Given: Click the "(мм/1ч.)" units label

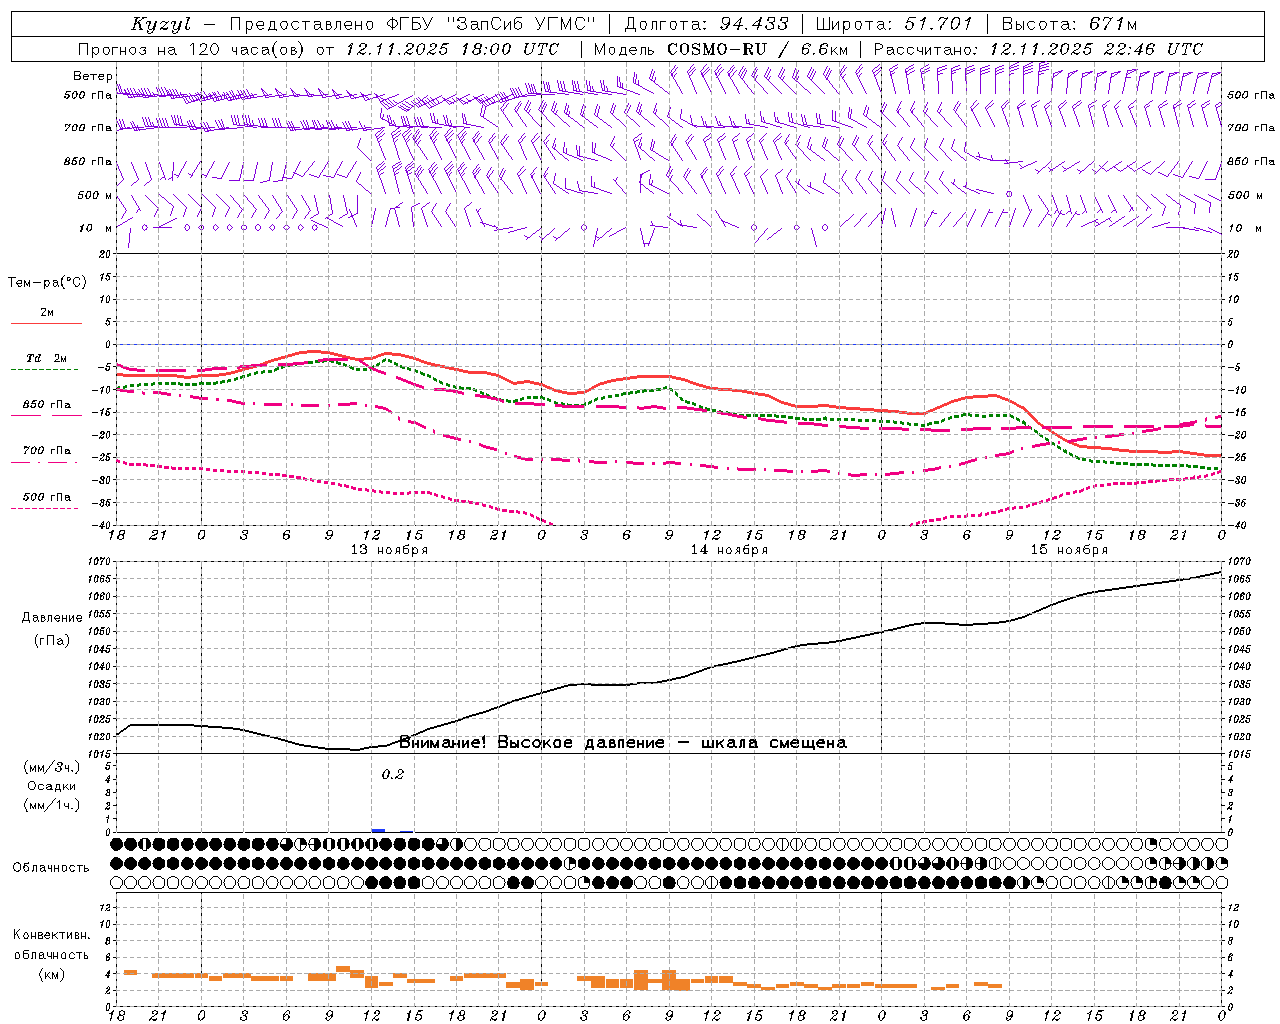Looking at the screenshot, I should (52, 805).
